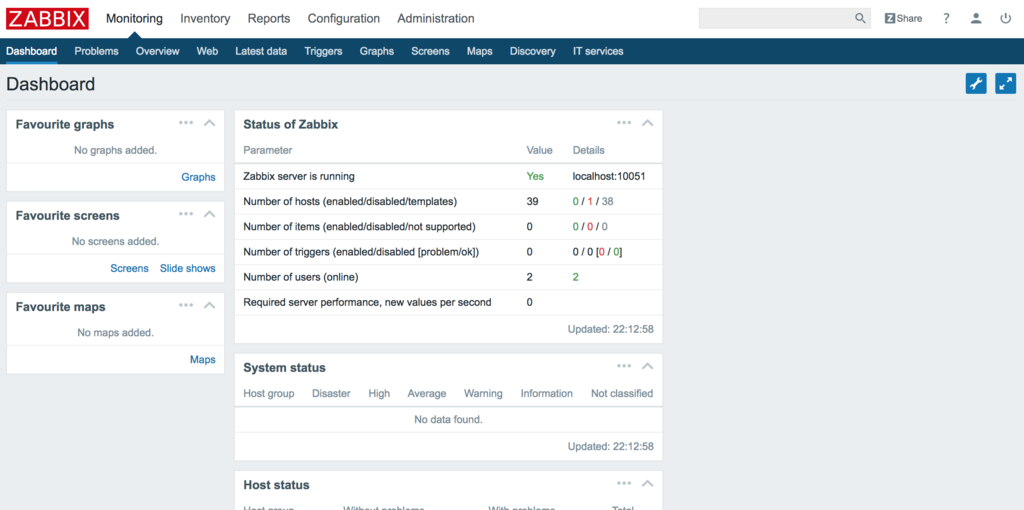Open the Administration menu

(436, 19)
